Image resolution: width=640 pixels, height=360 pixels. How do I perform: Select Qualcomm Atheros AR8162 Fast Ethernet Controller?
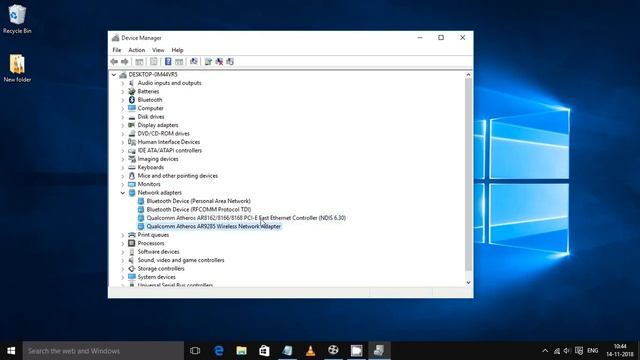point(246,218)
